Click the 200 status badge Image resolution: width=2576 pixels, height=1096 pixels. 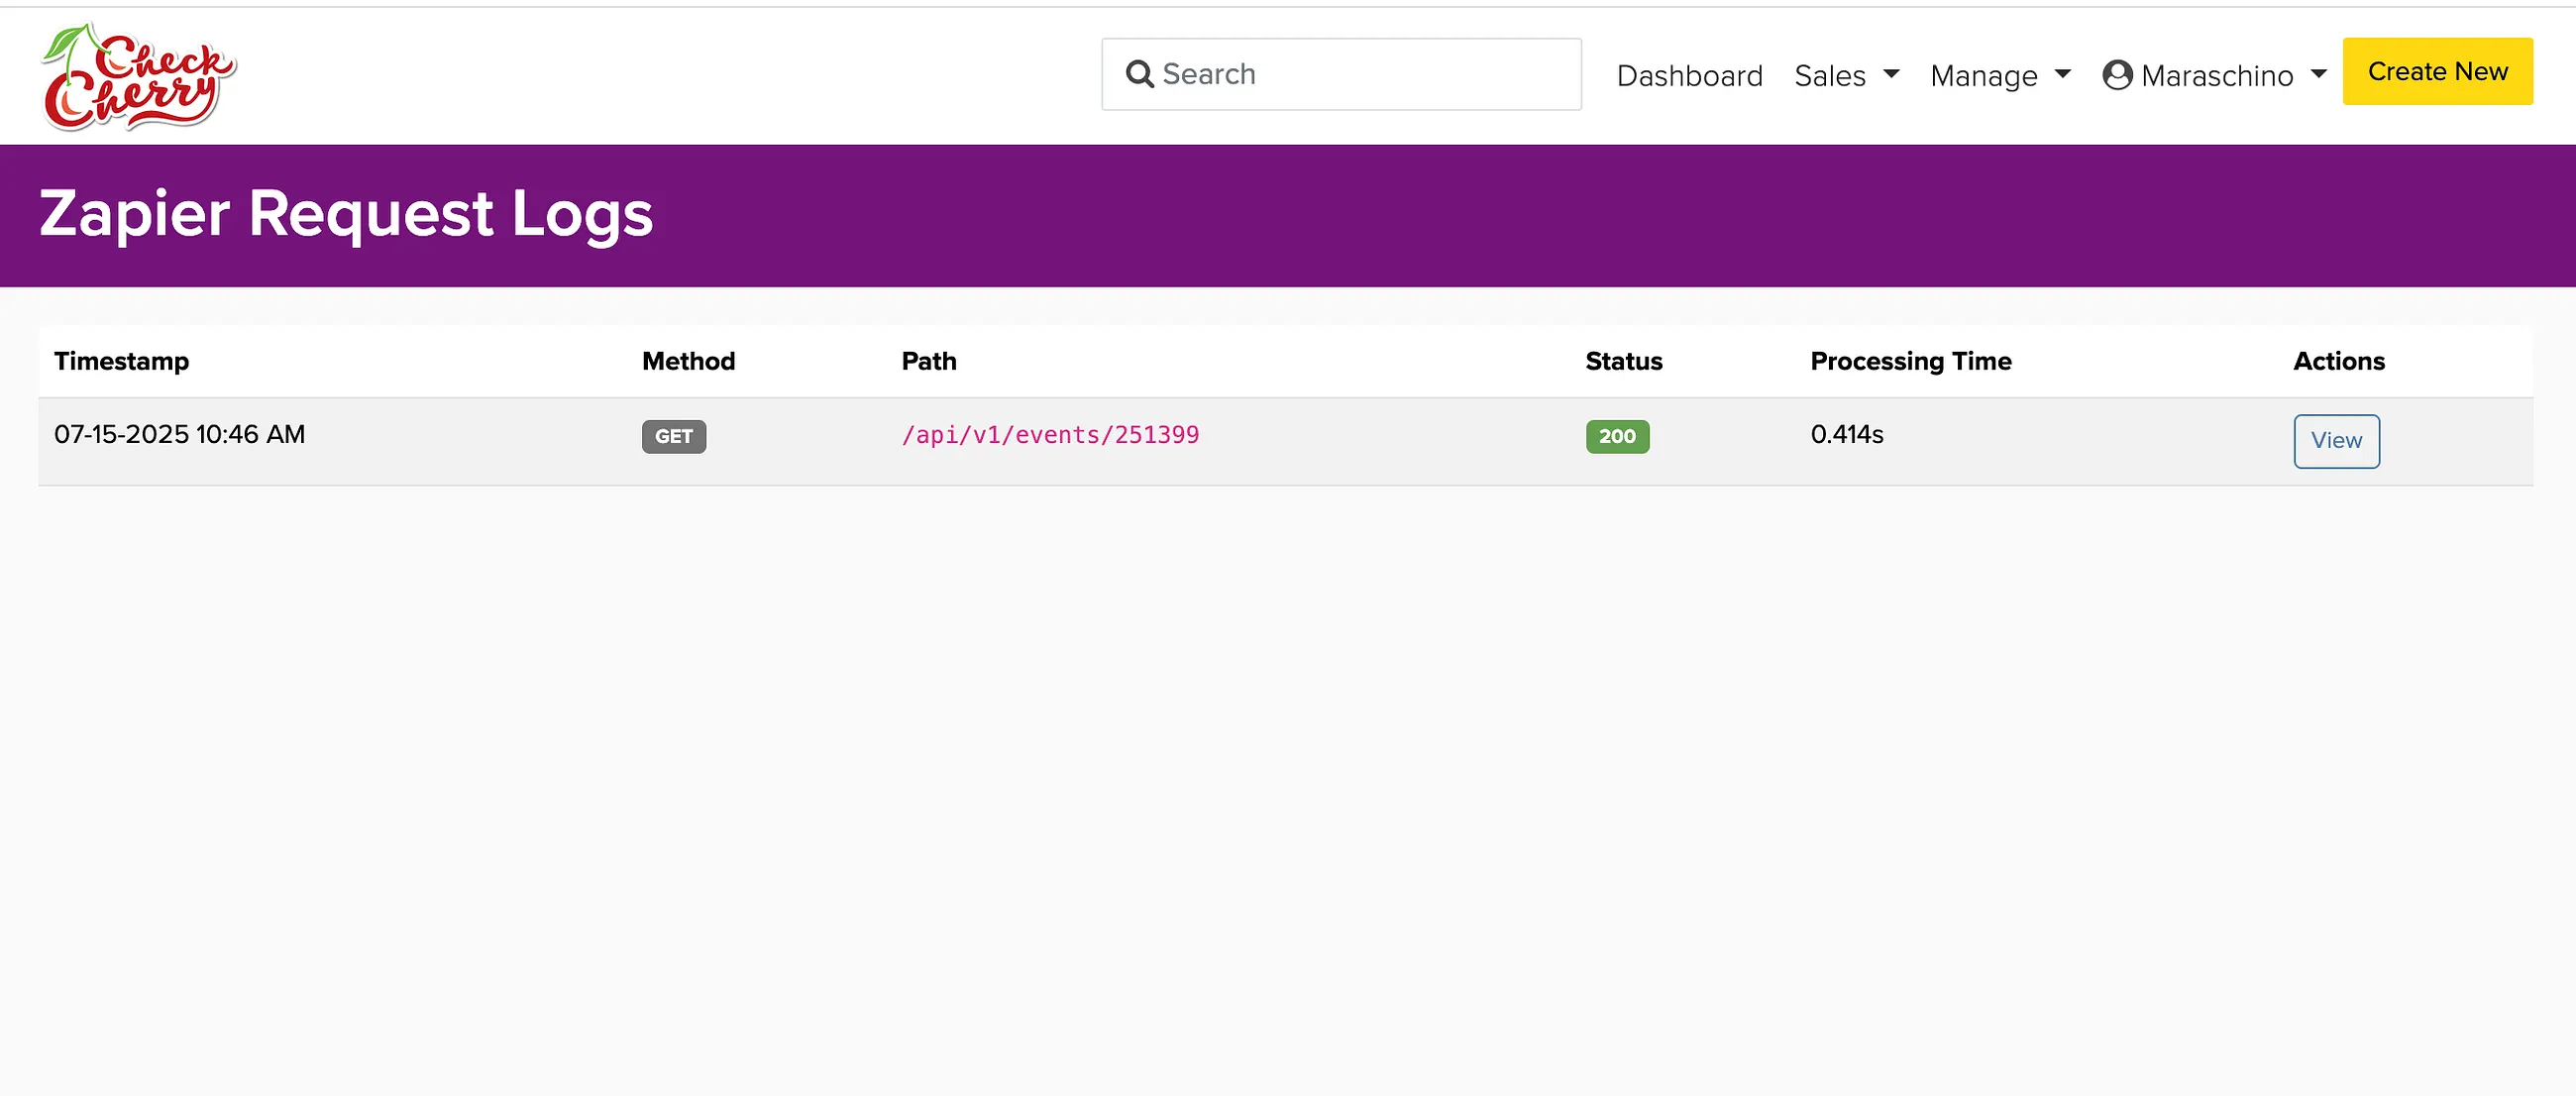pyautogui.click(x=1617, y=436)
